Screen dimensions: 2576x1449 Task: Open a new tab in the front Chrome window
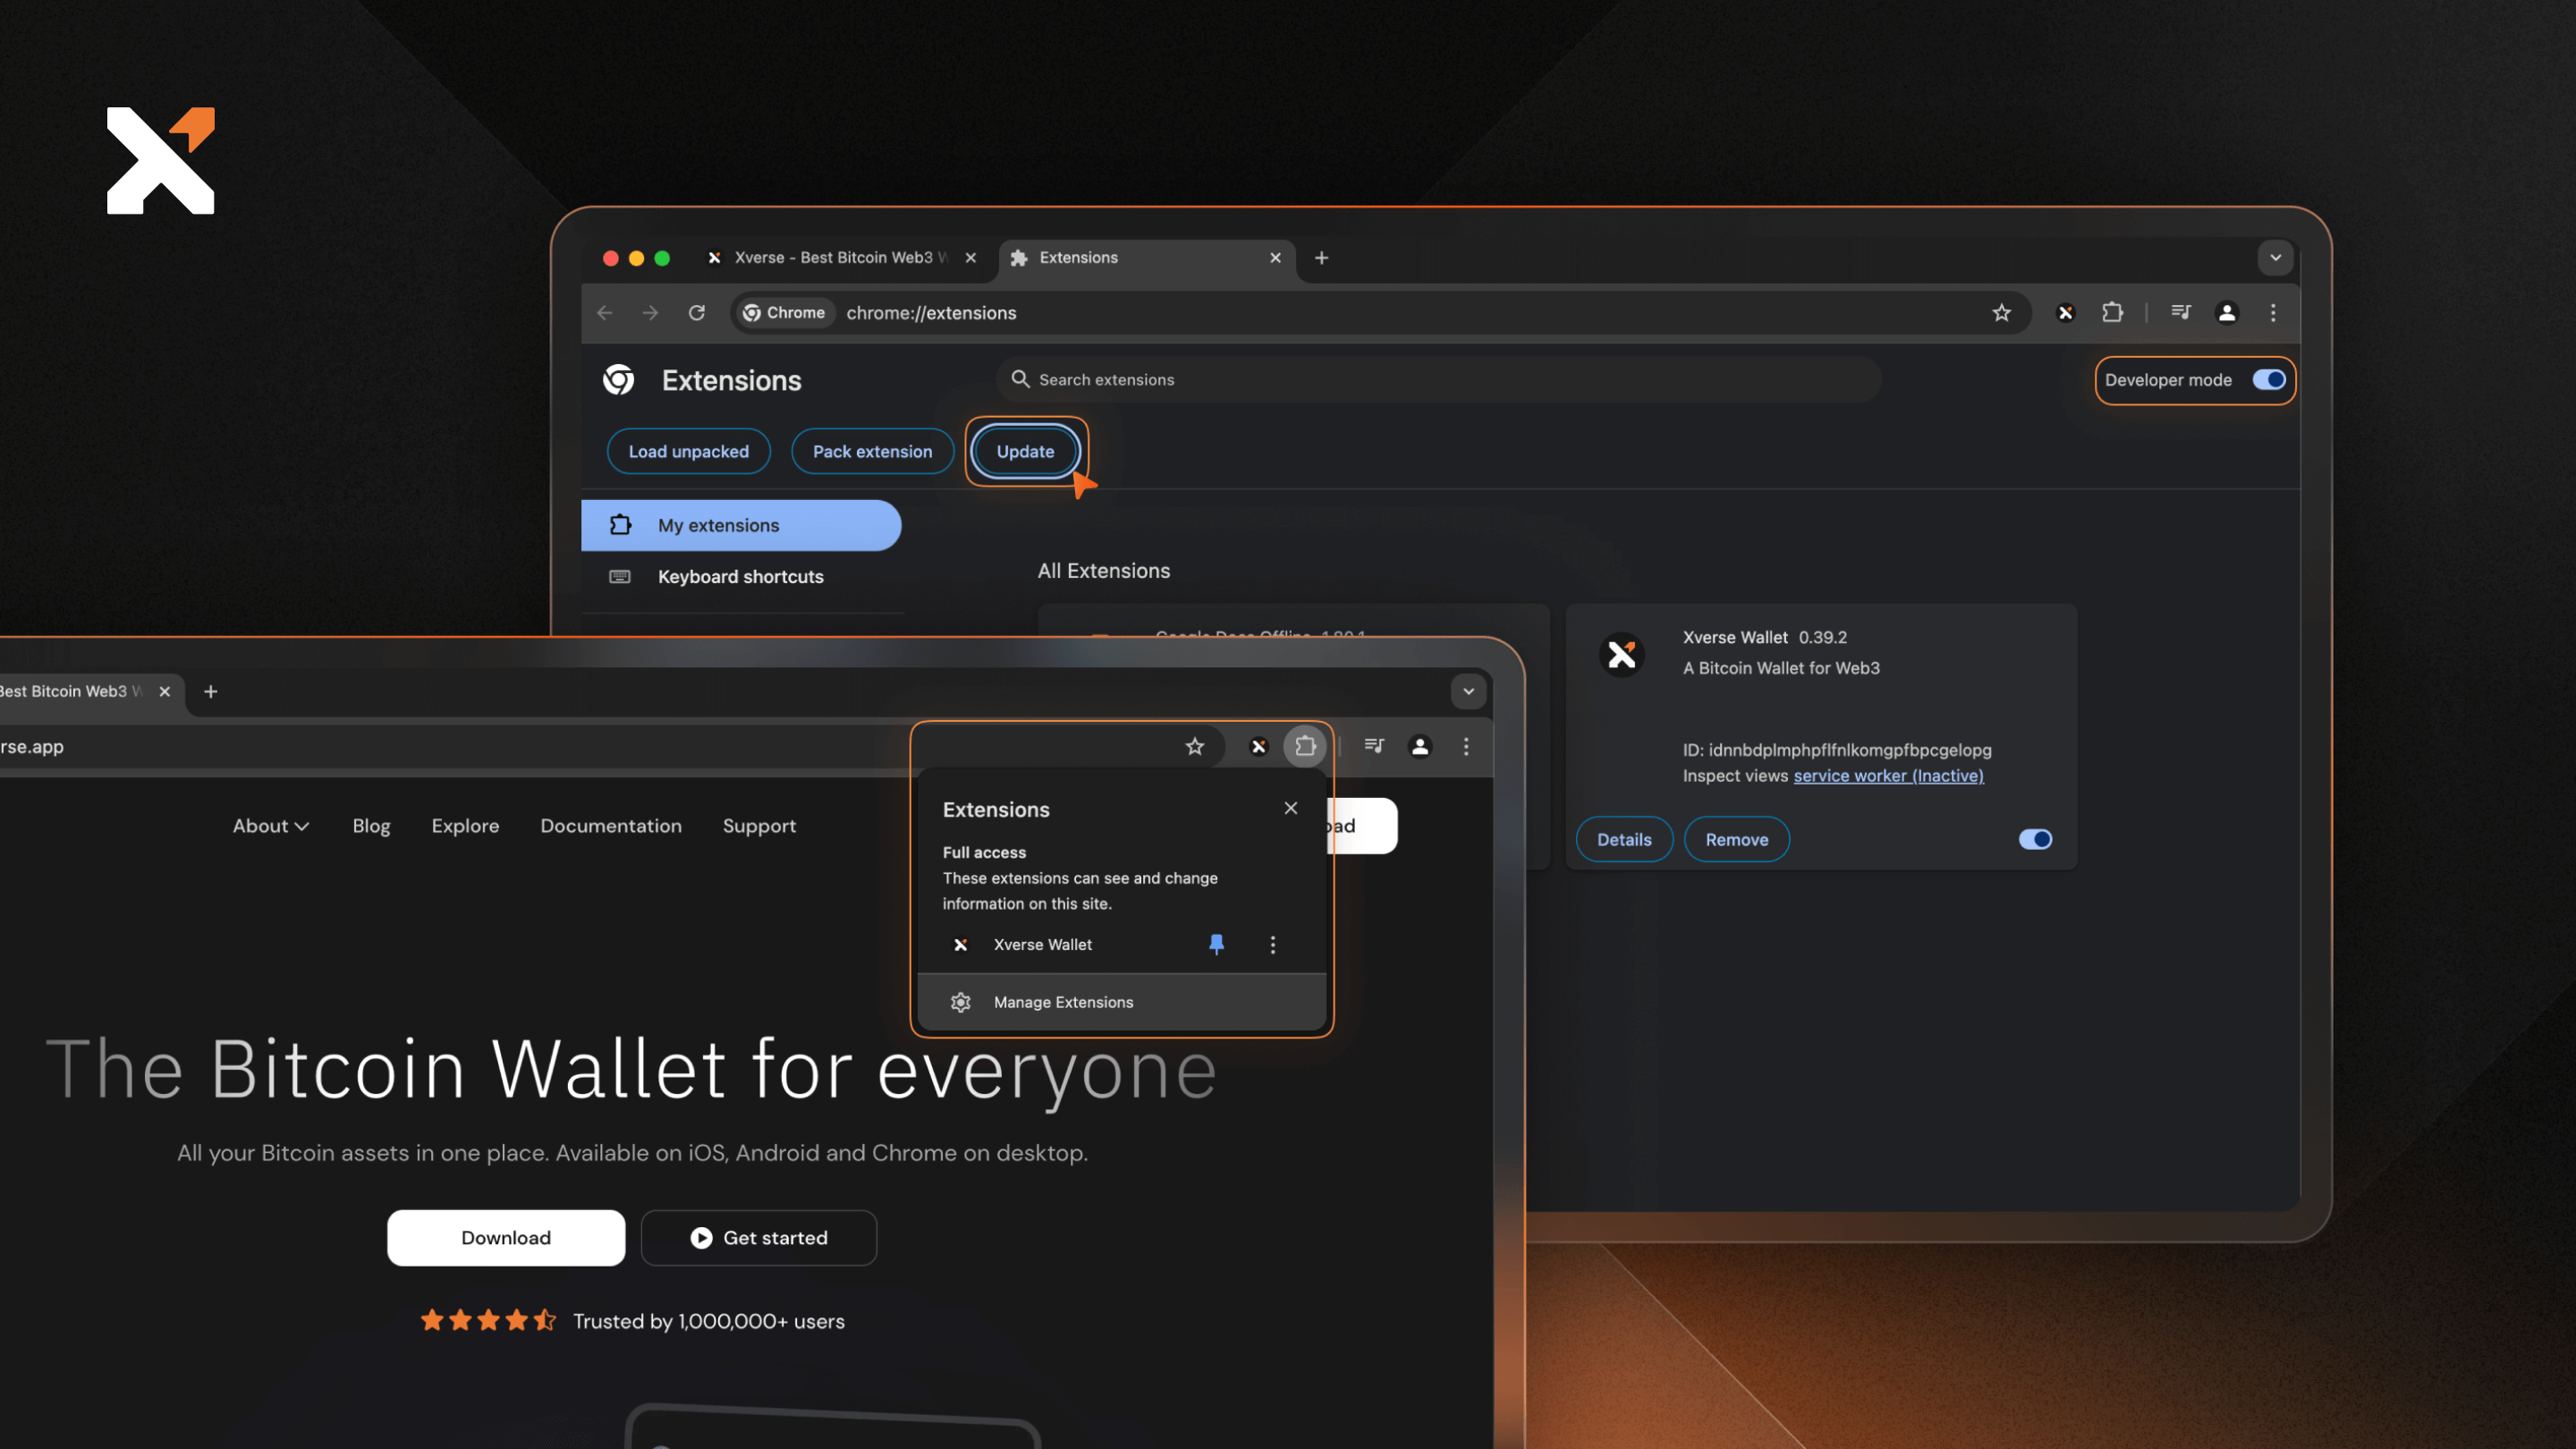tap(210, 691)
